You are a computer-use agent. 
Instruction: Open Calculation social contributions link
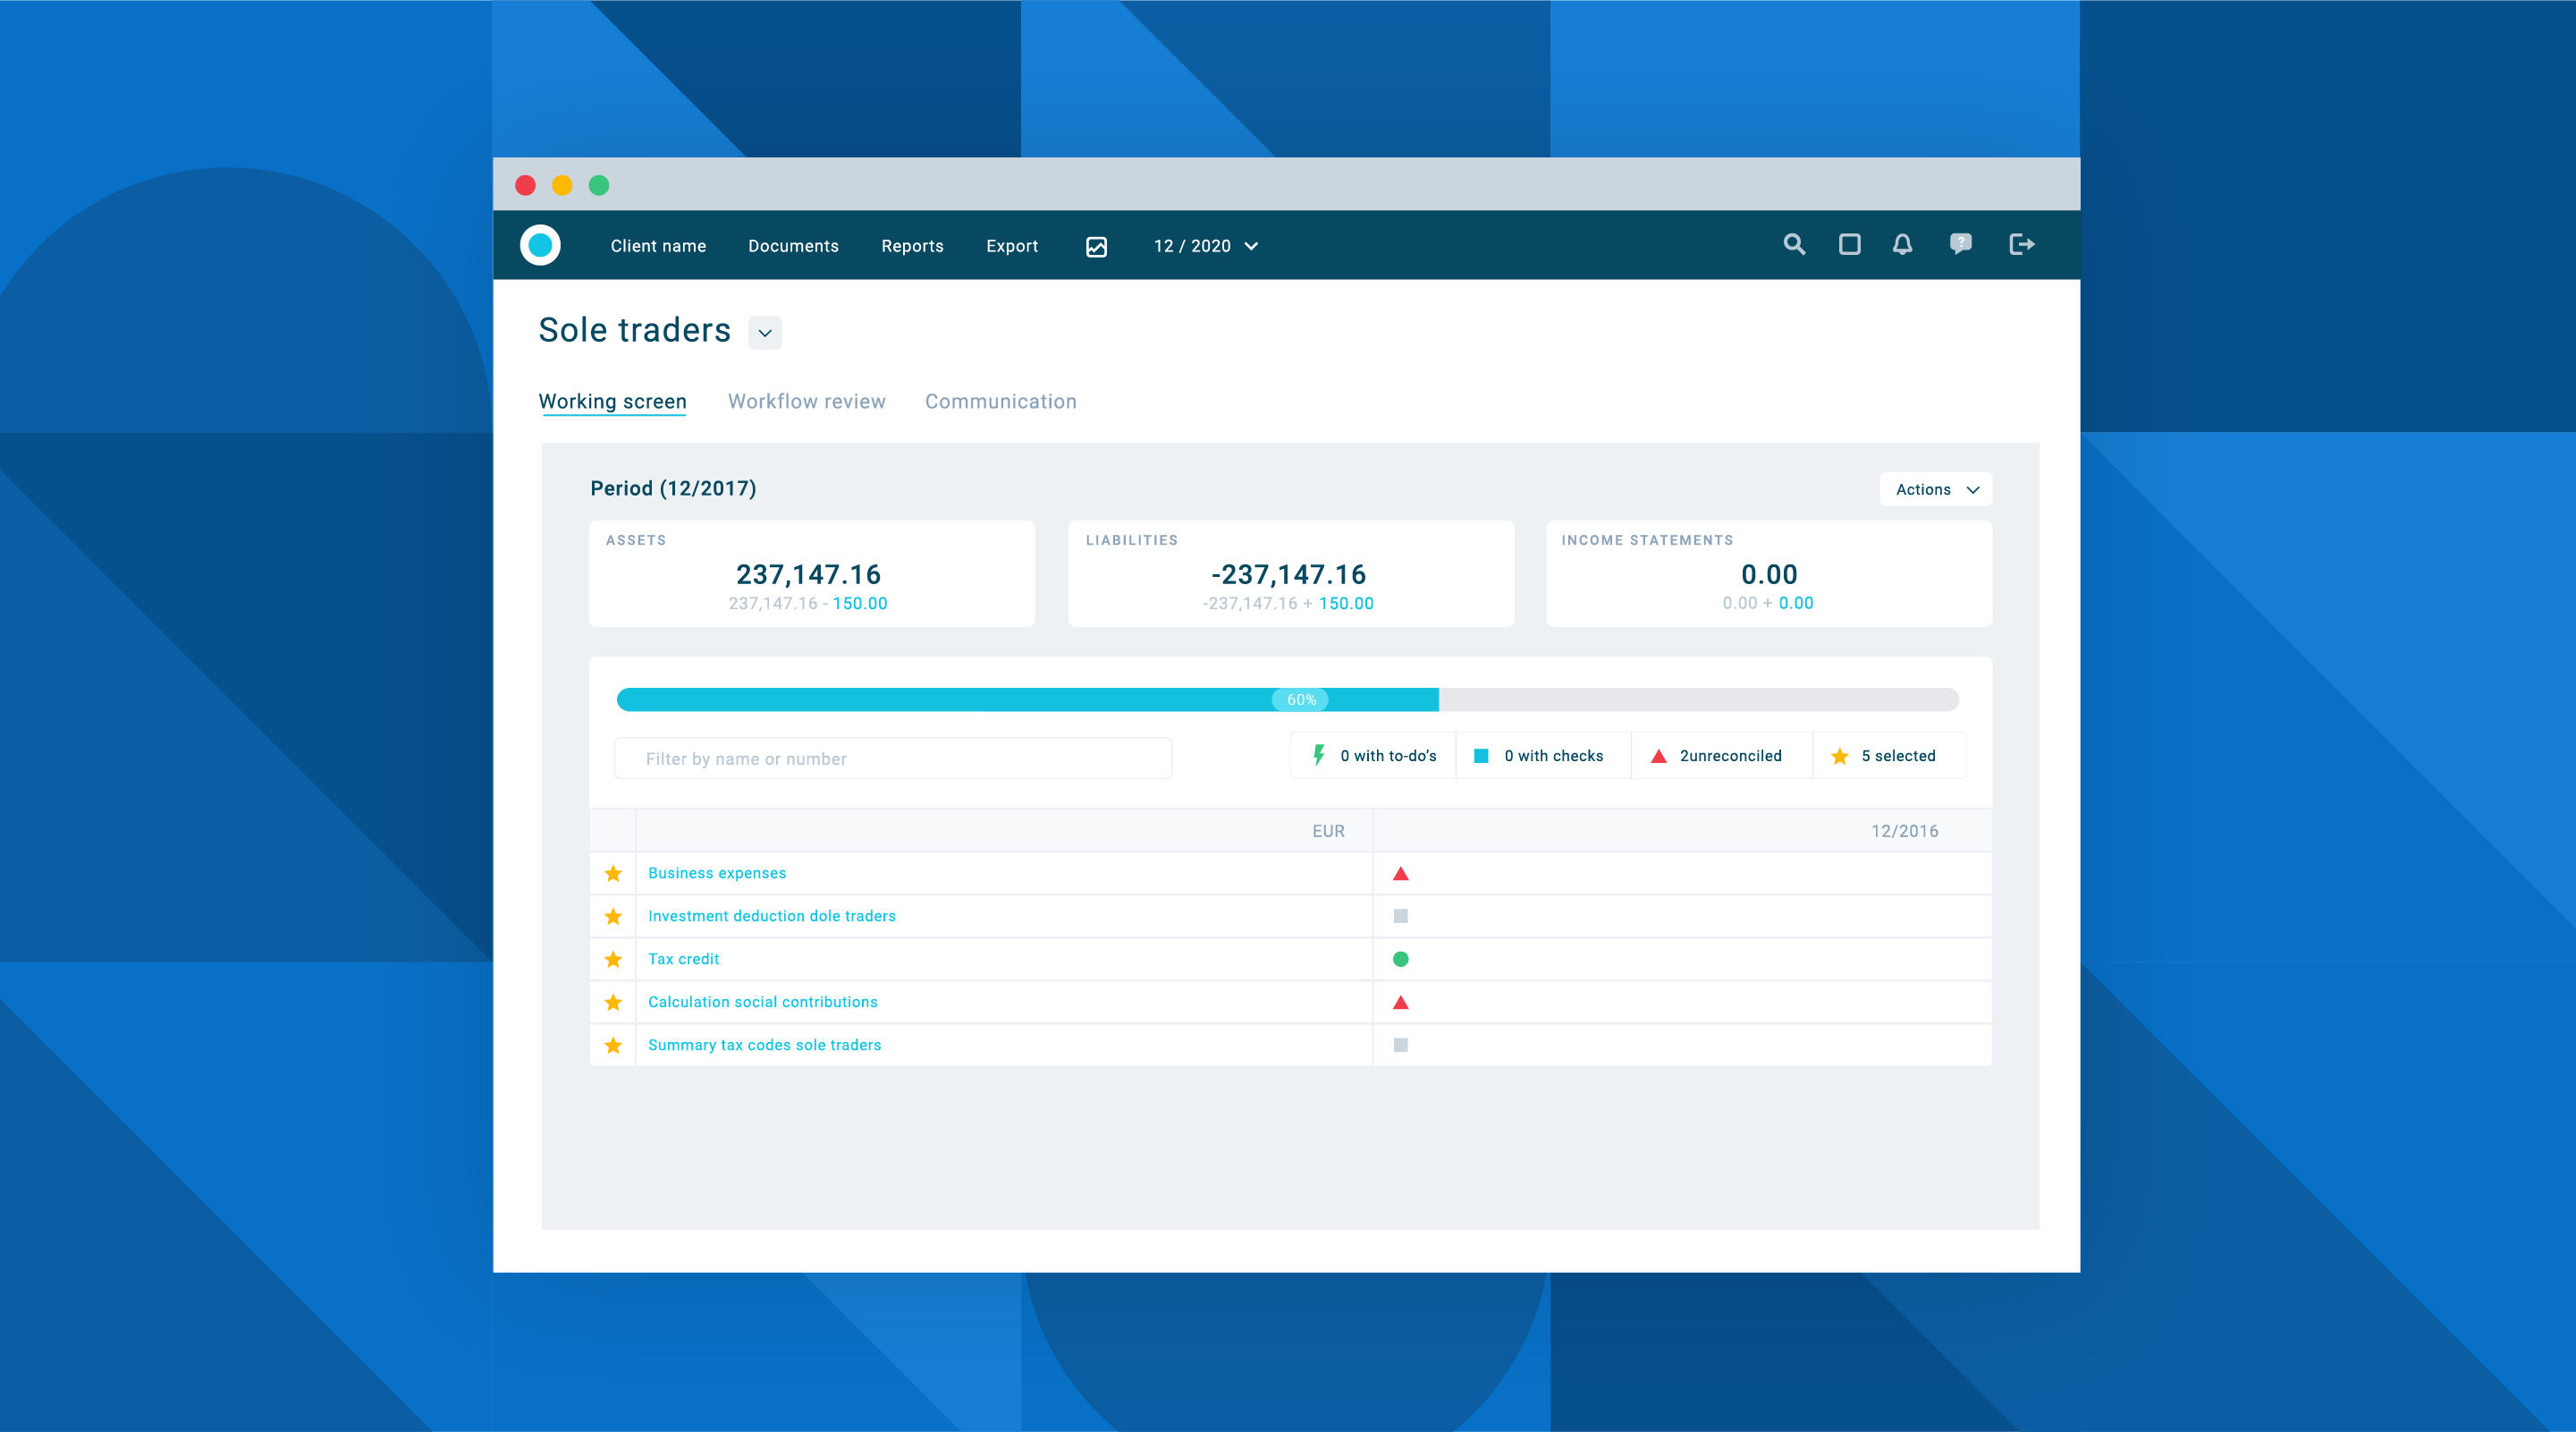[x=763, y=1002]
